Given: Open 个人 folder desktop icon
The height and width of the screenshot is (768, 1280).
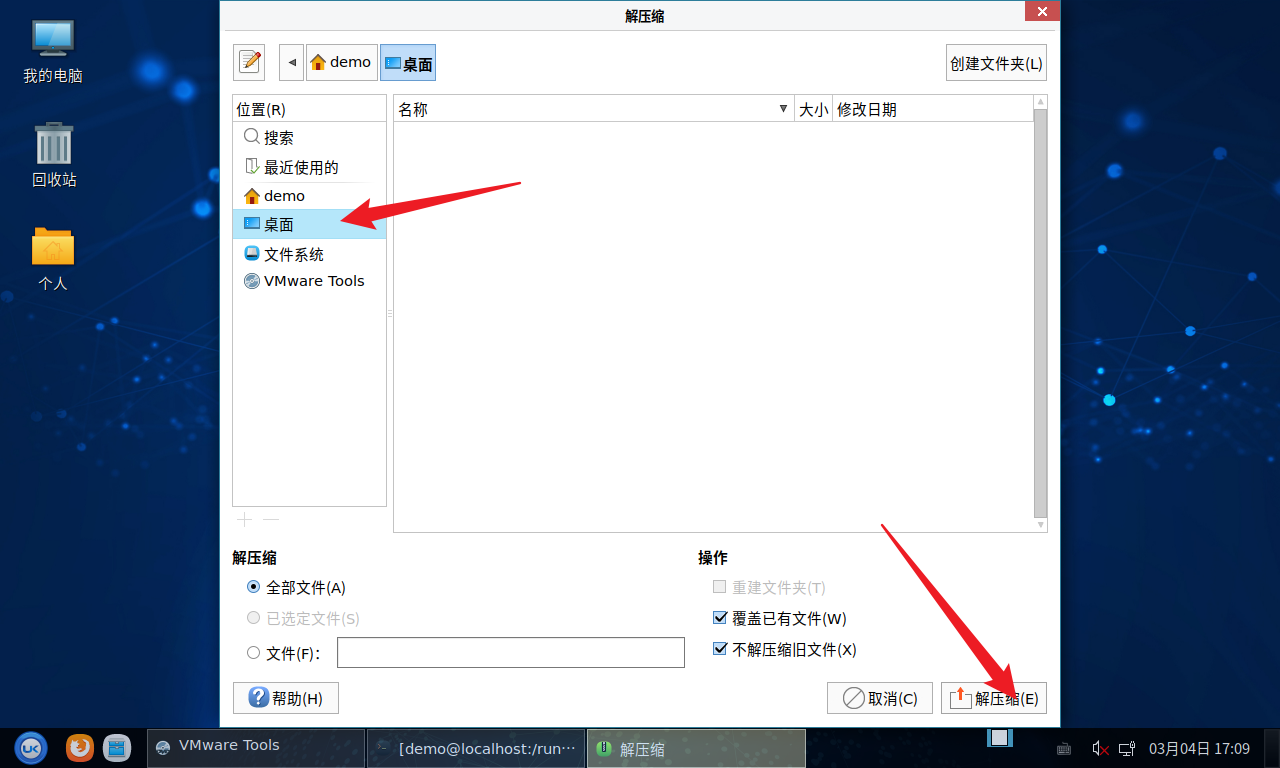Looking at the screenshot, I should tap(53, 258).
